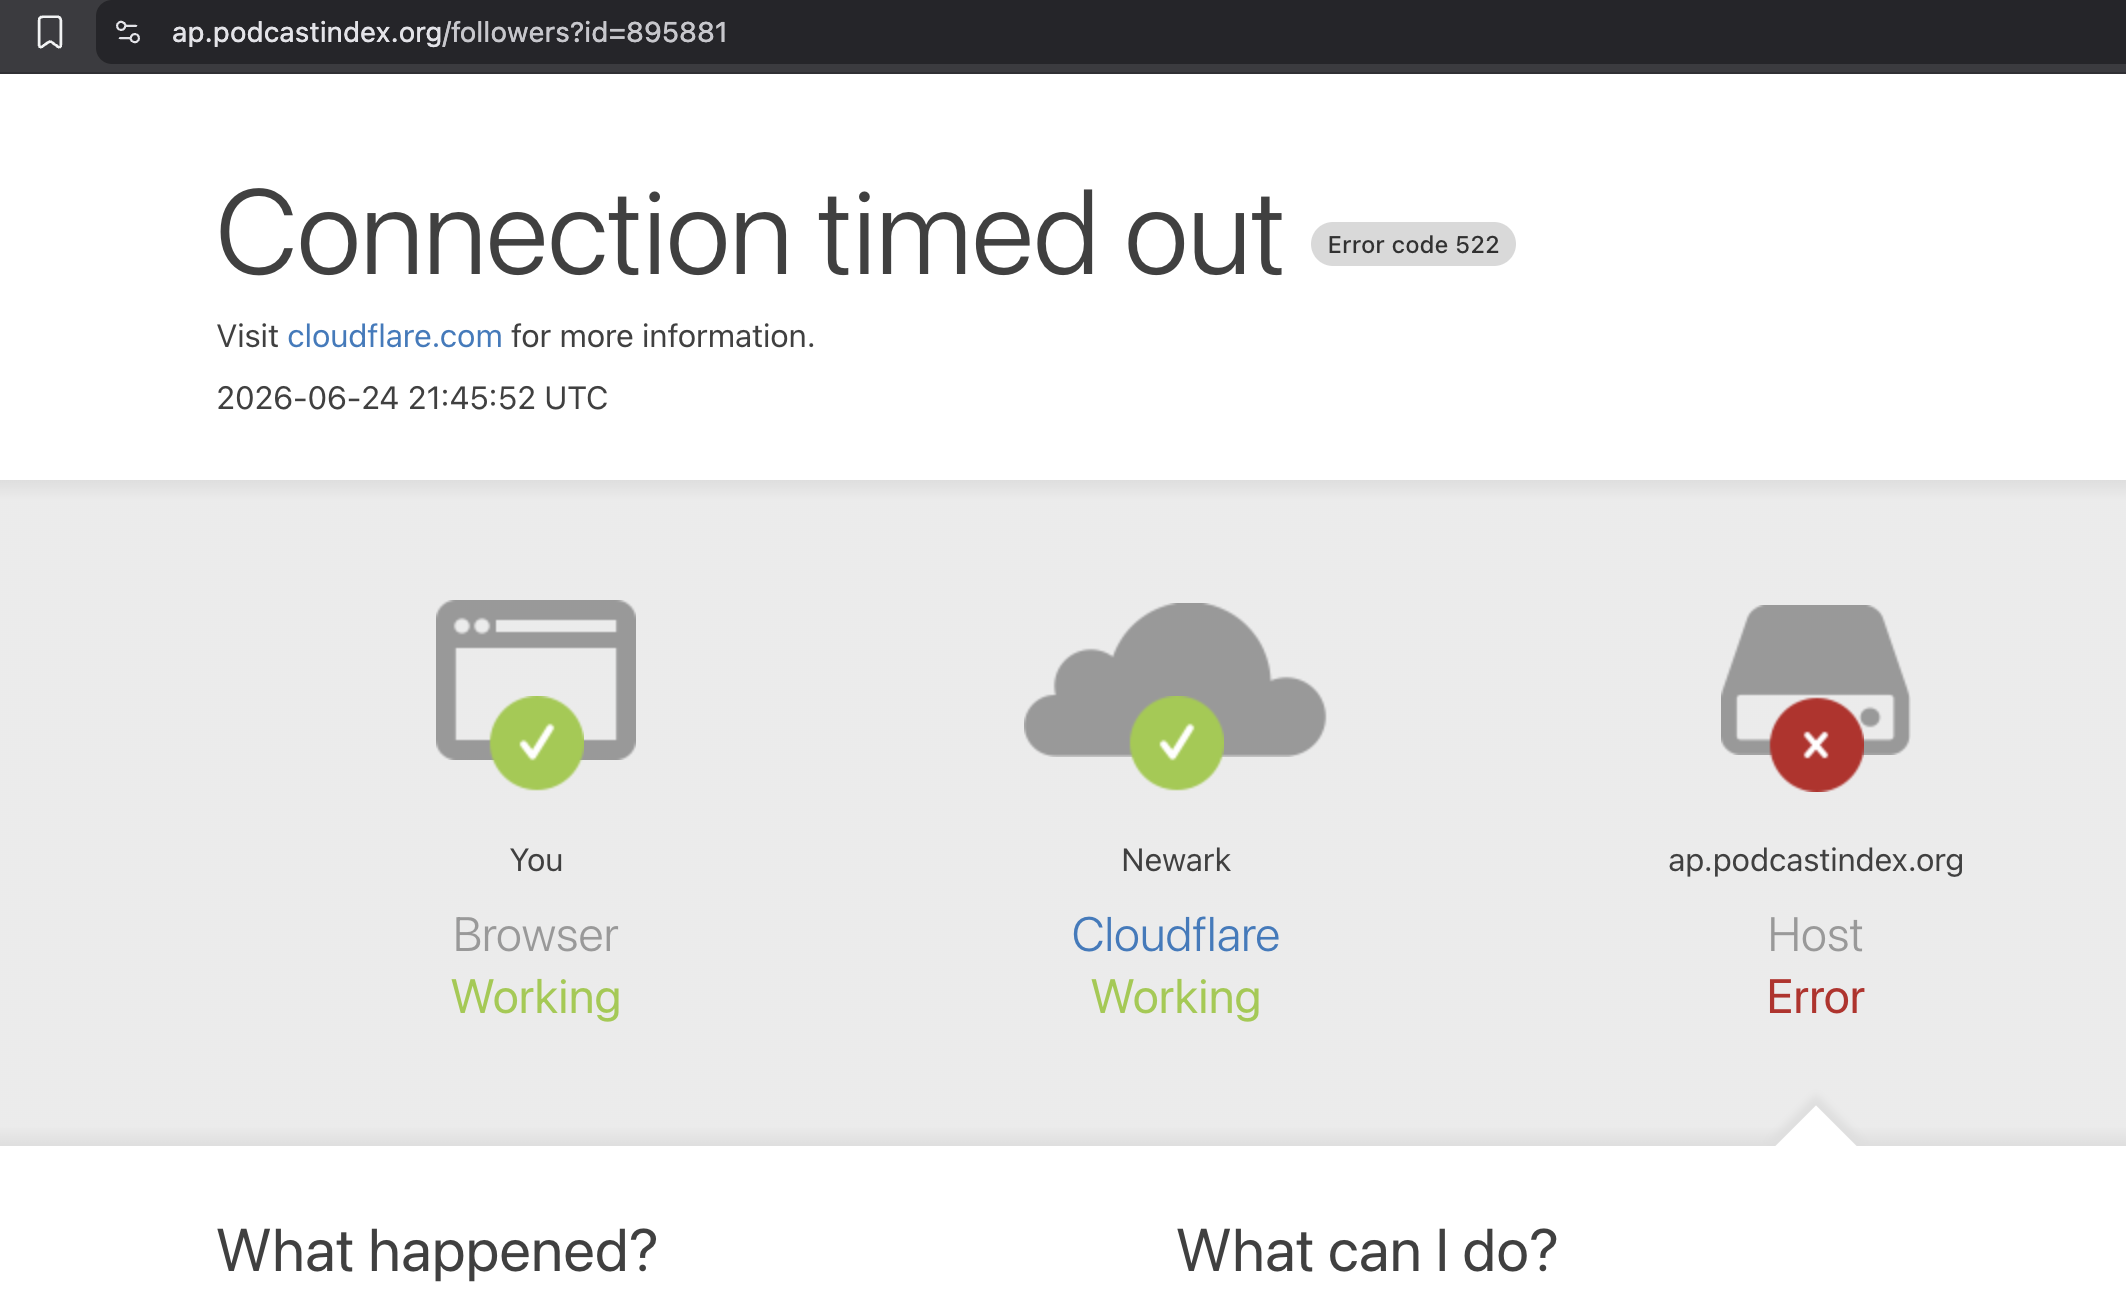2126x1302 pixels.
Task: Click the green checkmark on browser icon
Action: coord(537,743)
